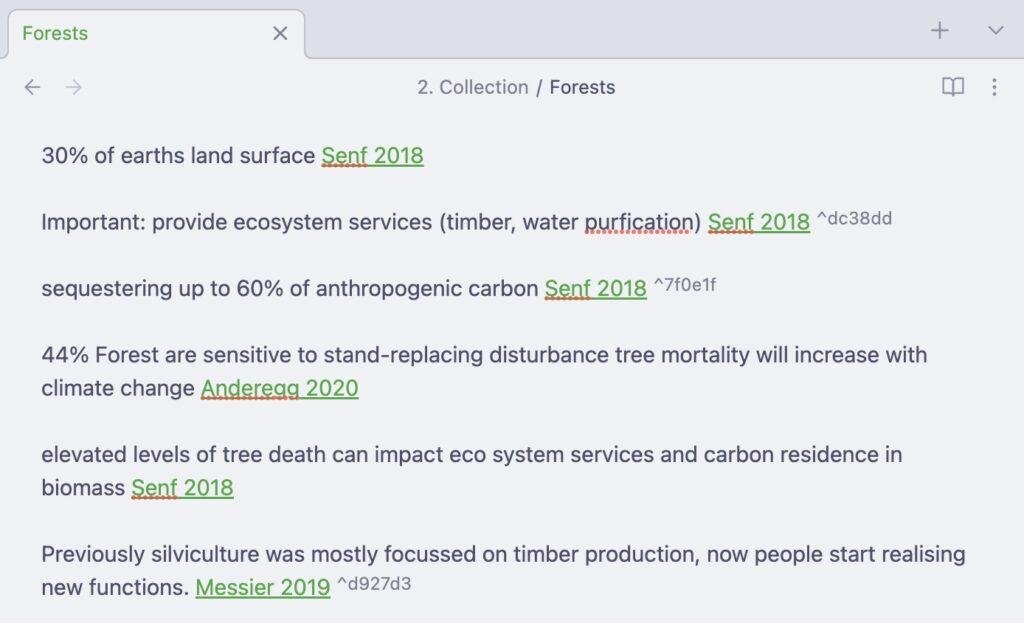Navigate forward with right arrow
Image resolution: width=1024 pixels, height=623 pixels.
pyautogui.click(x=74, y=87)
